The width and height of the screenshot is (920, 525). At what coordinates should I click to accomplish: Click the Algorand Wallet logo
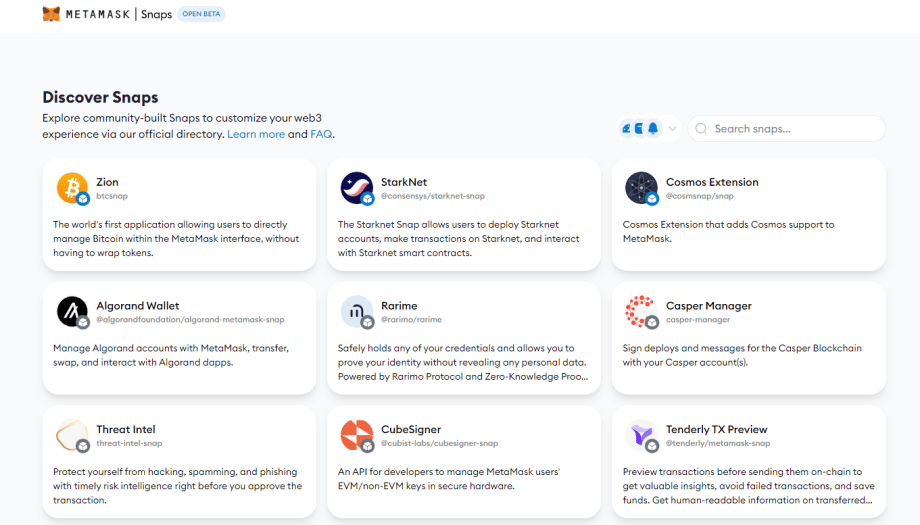coord(72,311)
